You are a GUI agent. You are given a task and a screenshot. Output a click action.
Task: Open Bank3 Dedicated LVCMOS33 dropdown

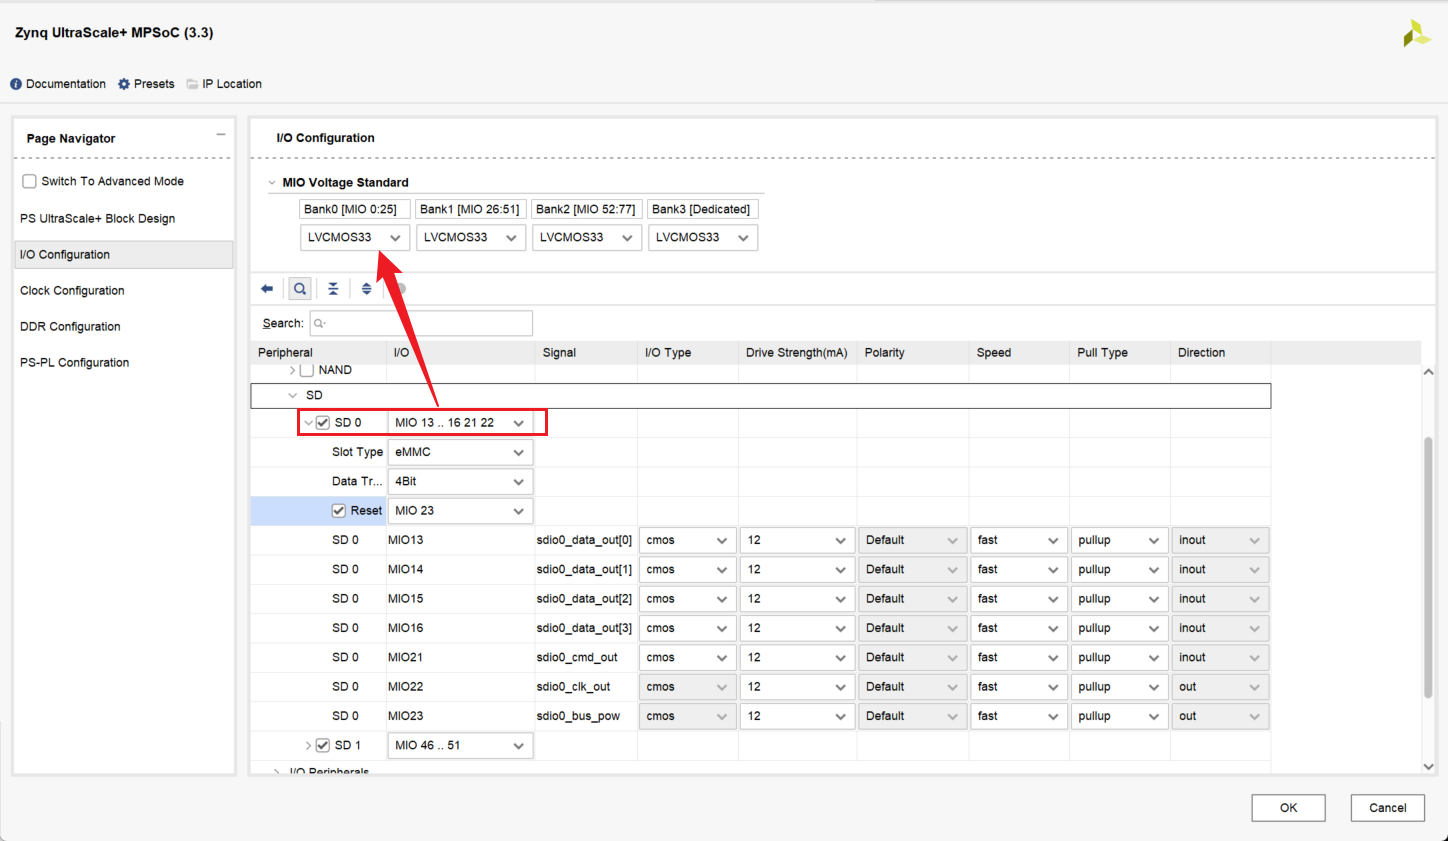pyautogui.click(x=703, y=237)
